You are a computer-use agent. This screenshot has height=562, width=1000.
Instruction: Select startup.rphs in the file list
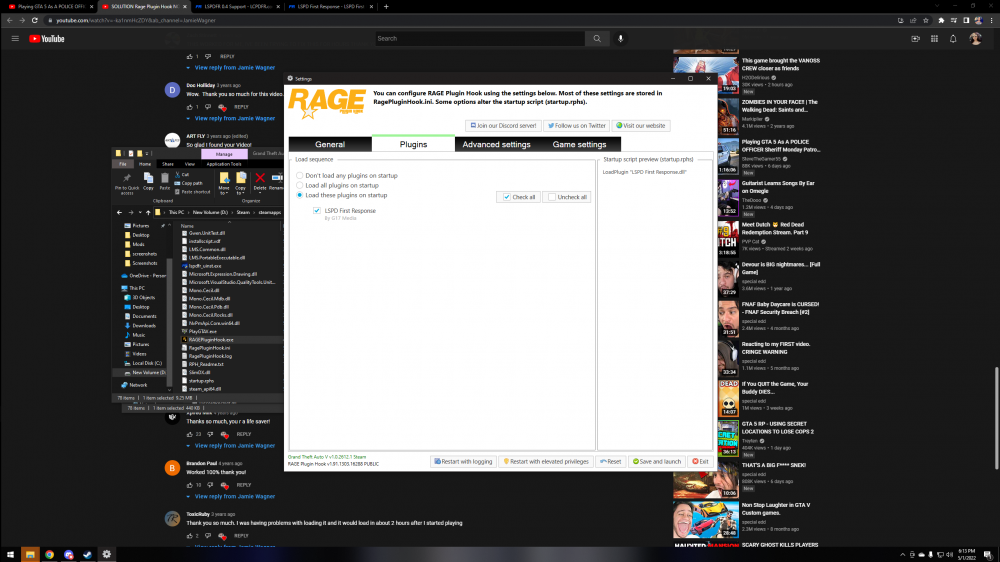click(201, 381)
